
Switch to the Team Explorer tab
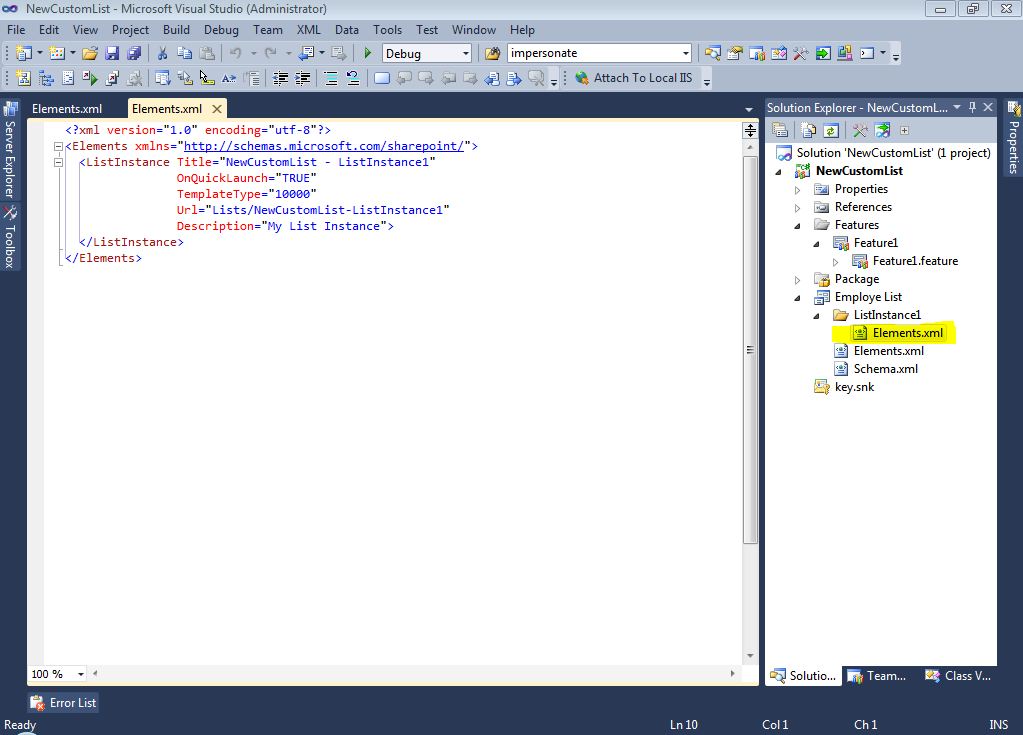(877, 676)
